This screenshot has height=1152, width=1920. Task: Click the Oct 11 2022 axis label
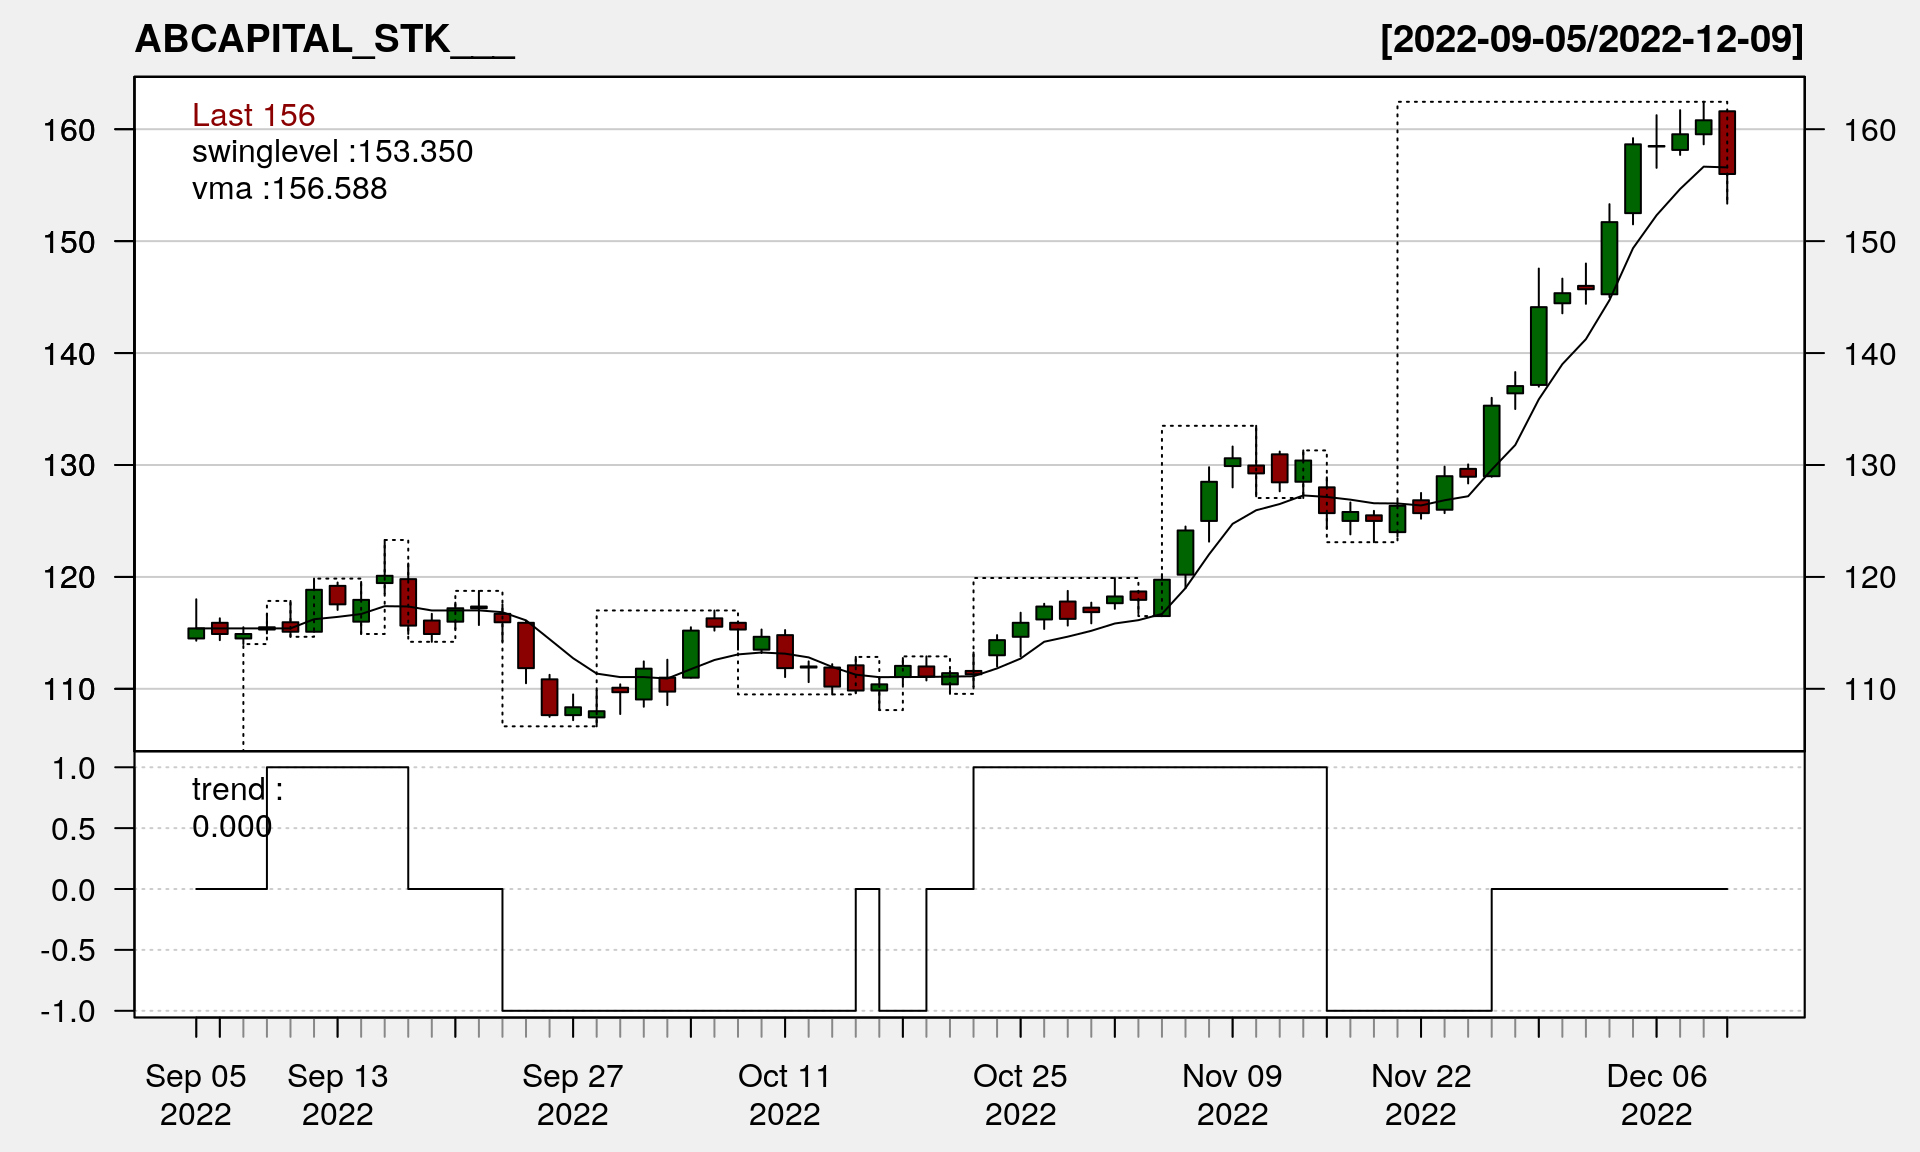[x=784, y=1094]
